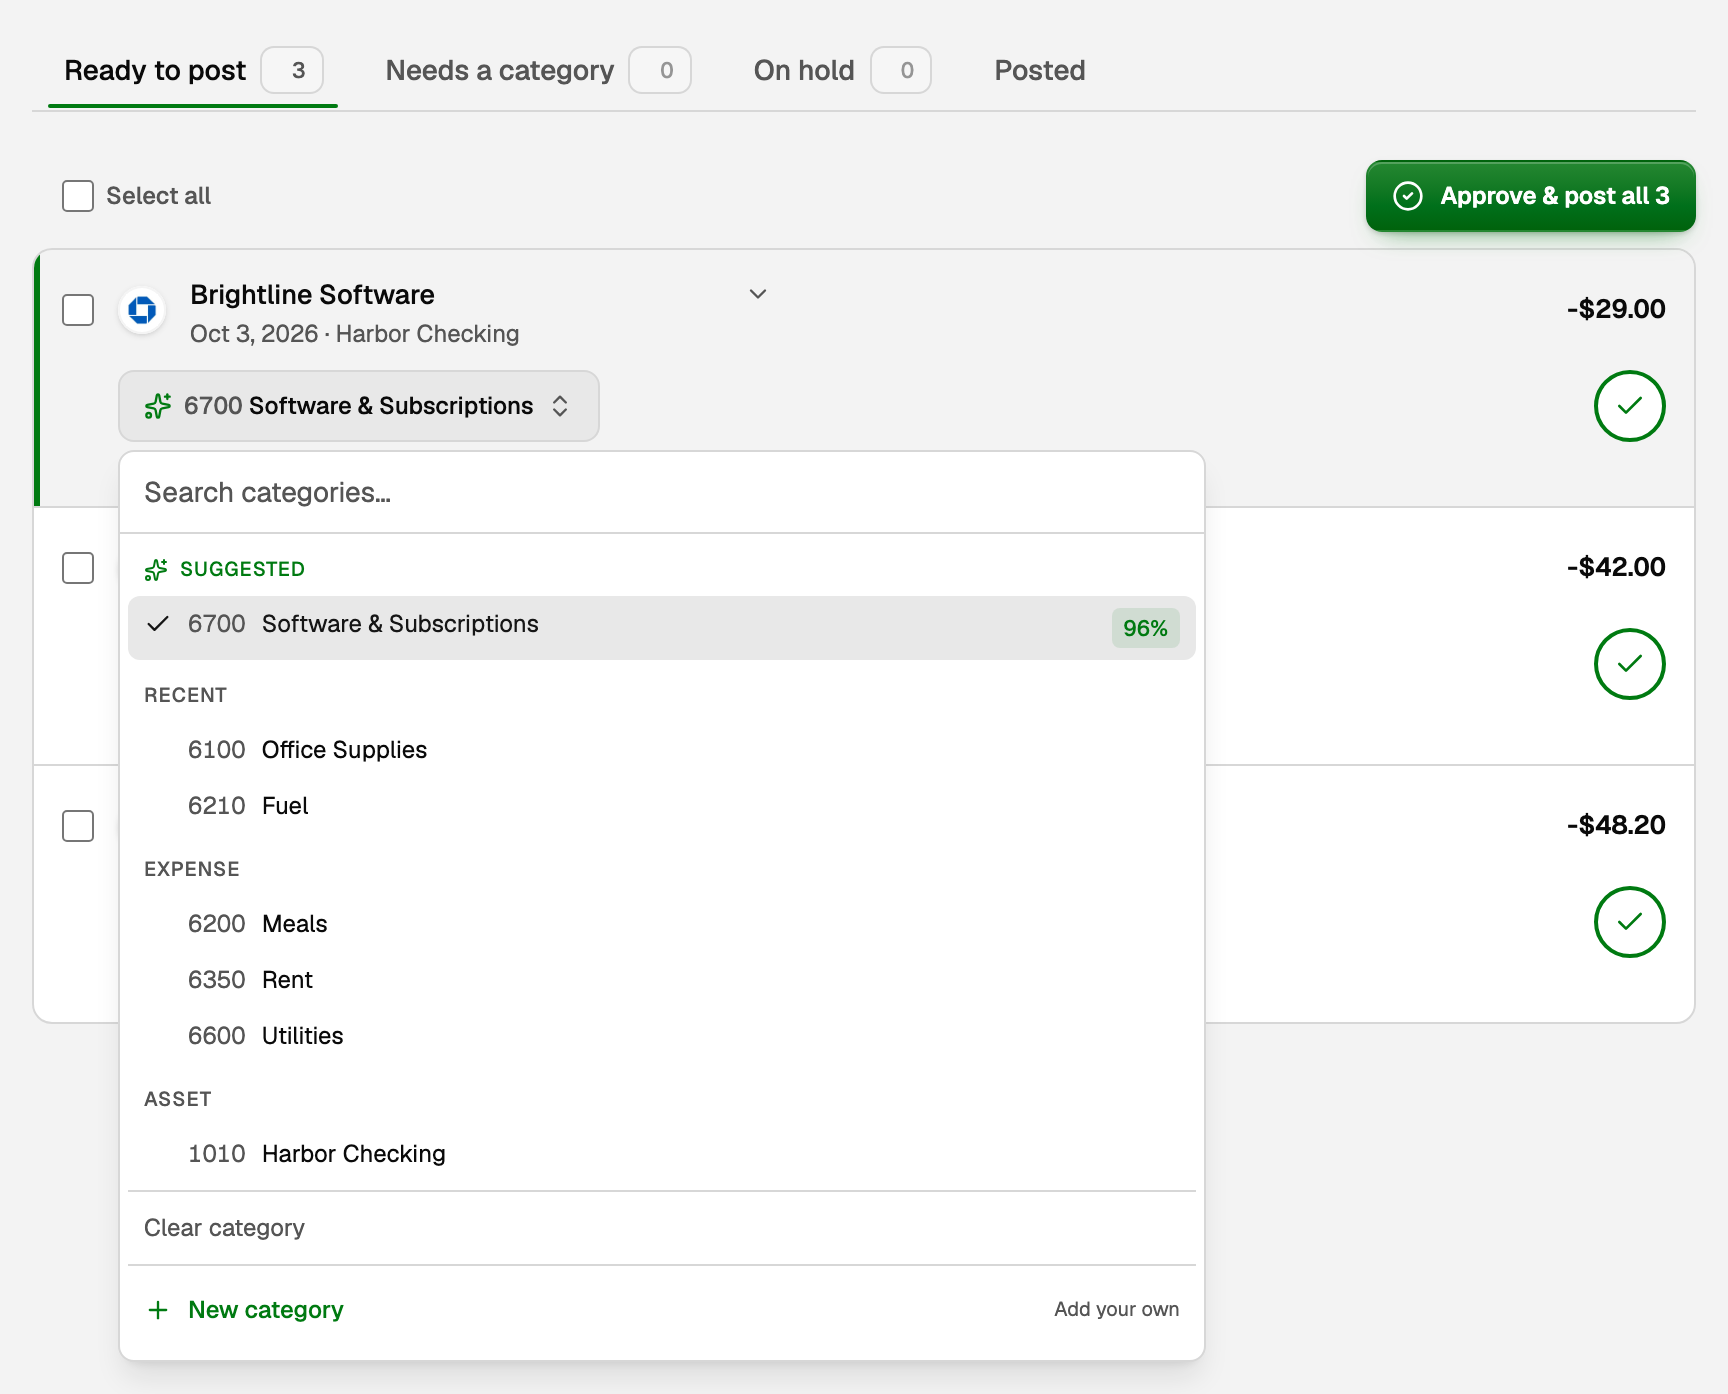Screen dimensions: 1728x1394
Task: Click the 96% confidence badge
Action: (x=1146, y=628)
